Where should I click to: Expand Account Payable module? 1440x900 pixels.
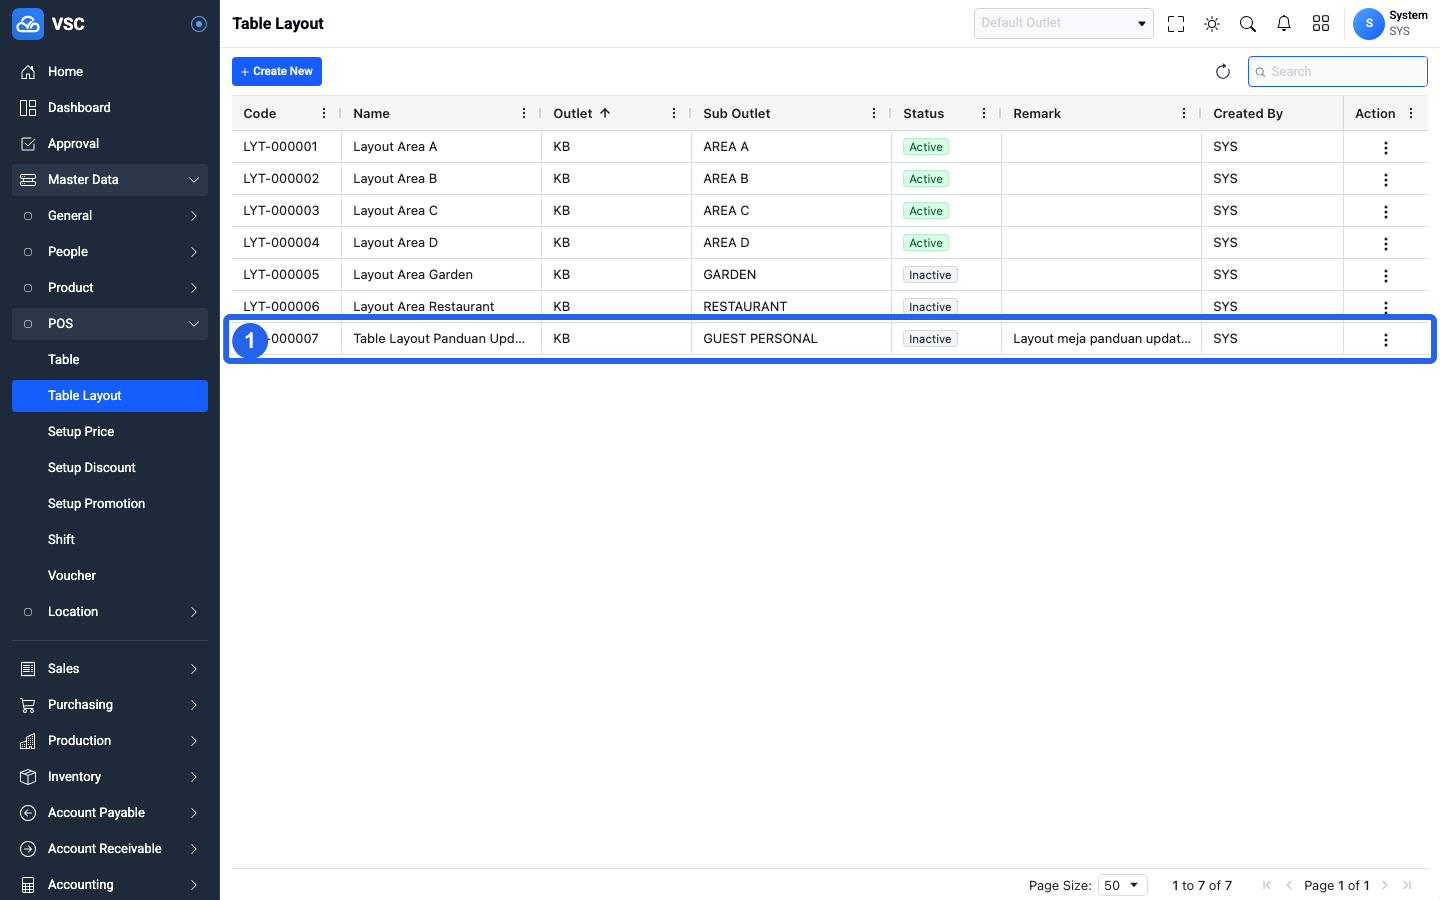(x=110, y=813)
